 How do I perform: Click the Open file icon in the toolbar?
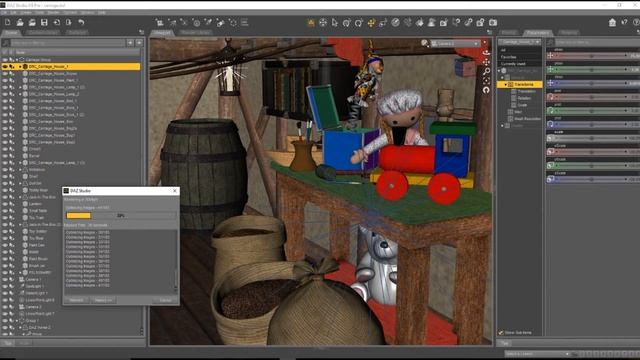[x=20, y=22]
